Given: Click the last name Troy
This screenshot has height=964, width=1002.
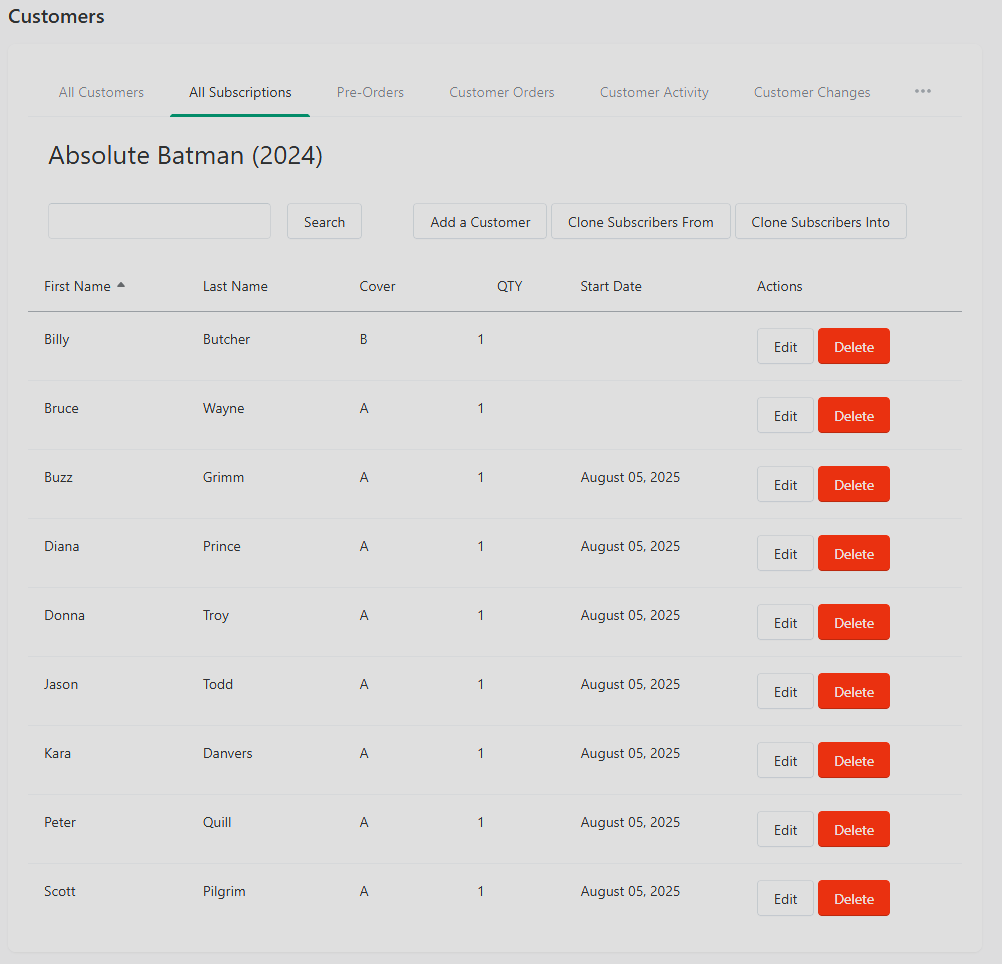Looking at the screenshot, I should point(215,615).
